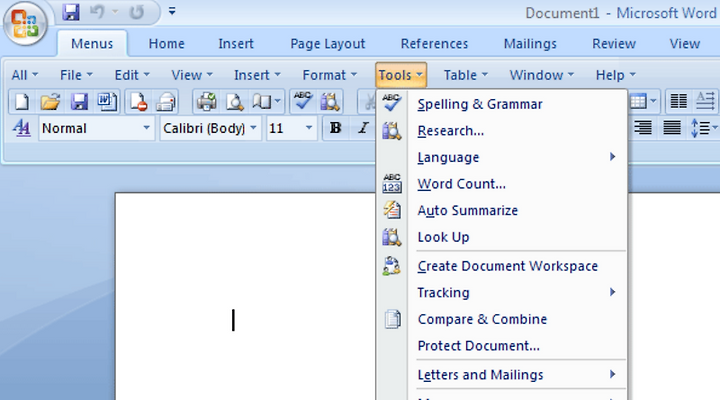Close the open Tools menu

[x=401, y=75]
